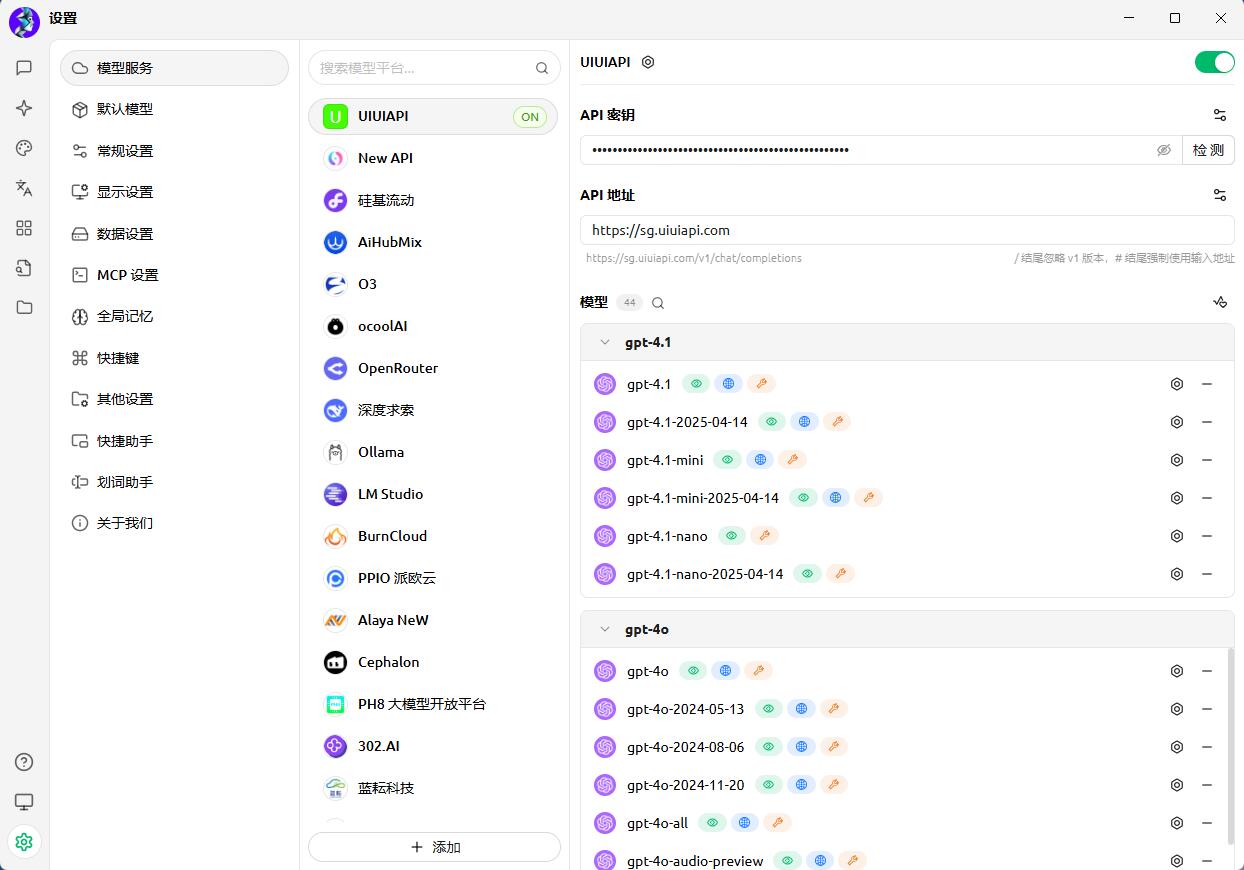1244x870 pixels.
Task: Open settings gear for gpt-4.1-2025-04-14
Action: tap(1177, 422)
